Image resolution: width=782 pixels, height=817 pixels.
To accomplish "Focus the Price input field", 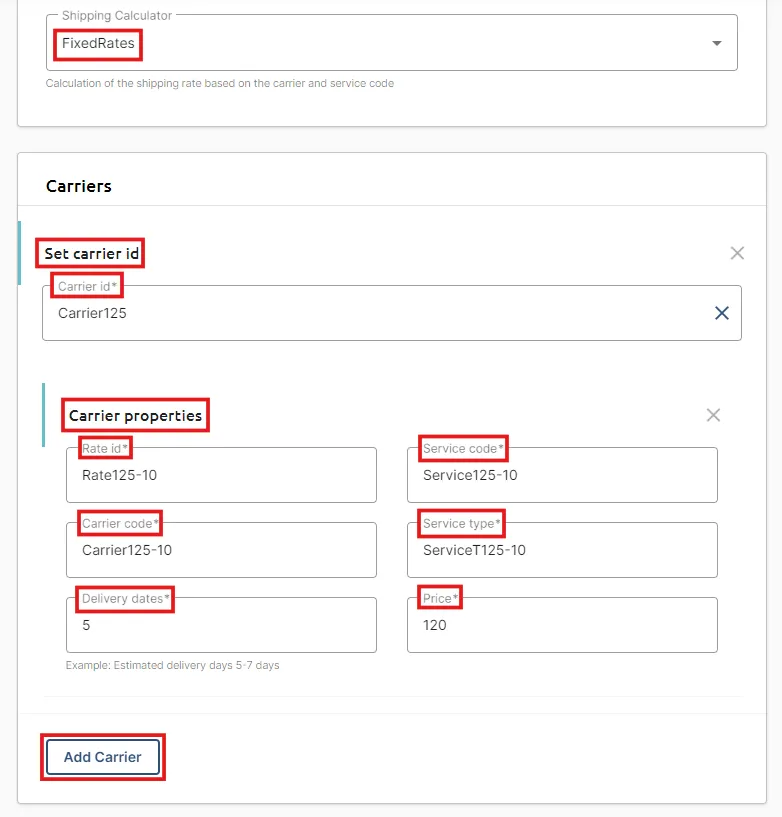I will (x=562, y=625).
